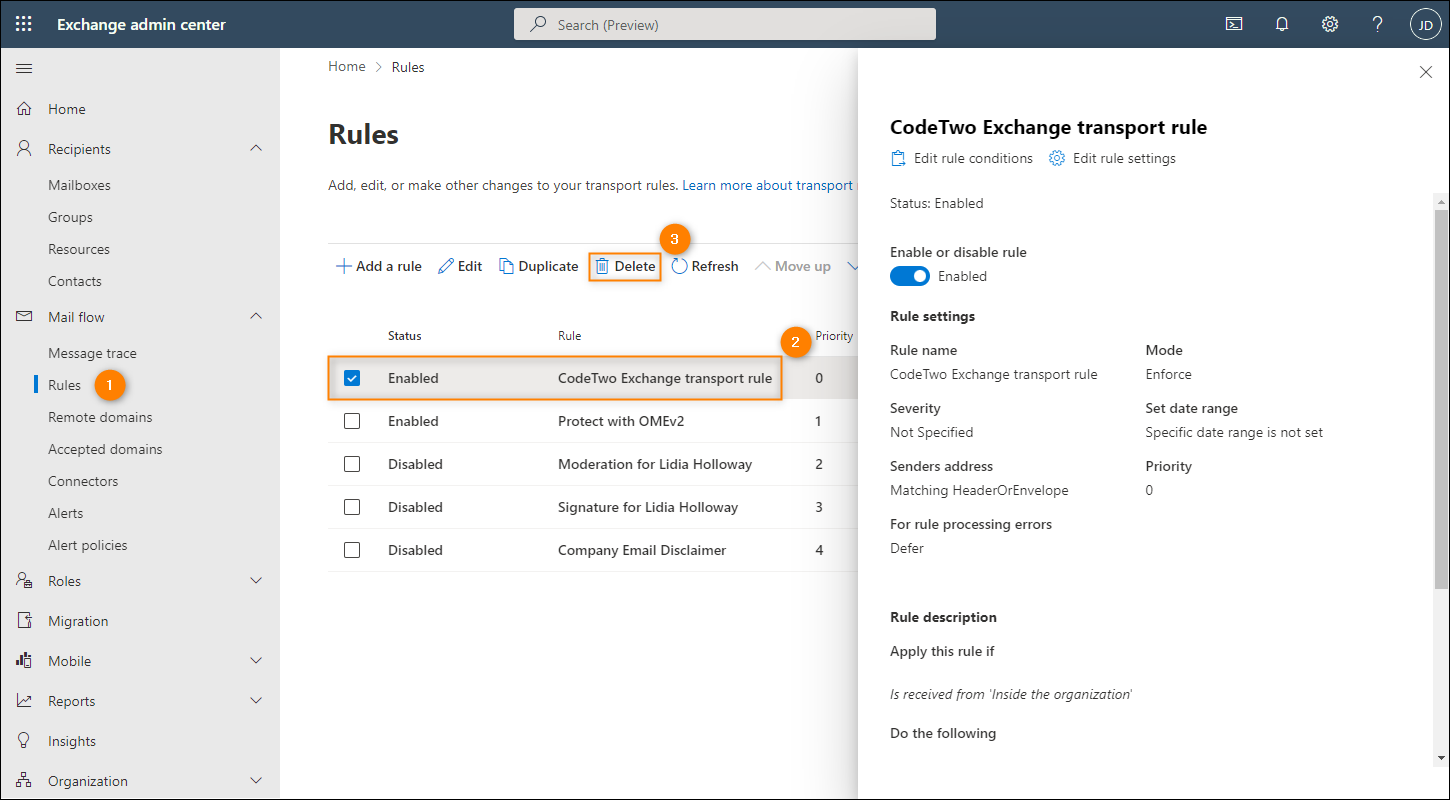The image size is (1450, 800).
Task: Click the Home house icon in sidebar
Action: 25,109
